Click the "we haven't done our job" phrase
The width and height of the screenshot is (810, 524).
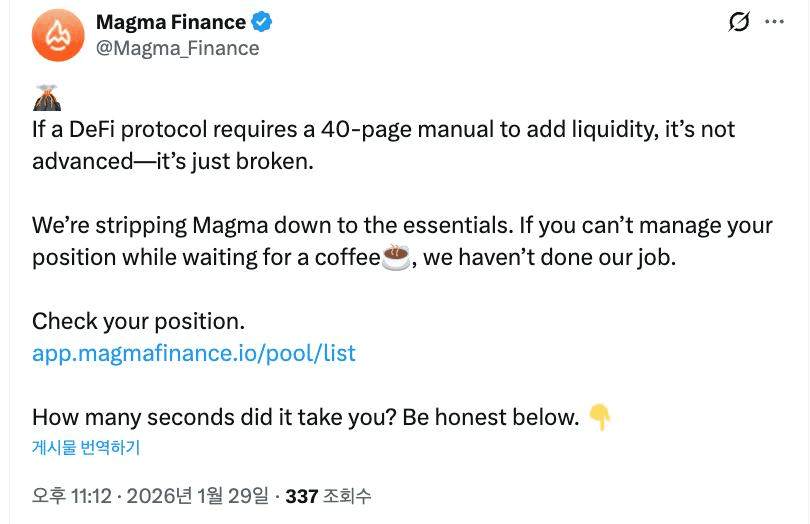[x=557, y=257]
